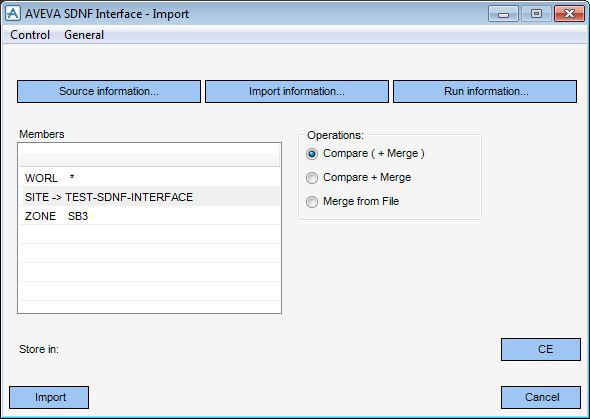Select the WORL * member row
The height and width of the screenshot is (419, 590).
pos(150,178)
